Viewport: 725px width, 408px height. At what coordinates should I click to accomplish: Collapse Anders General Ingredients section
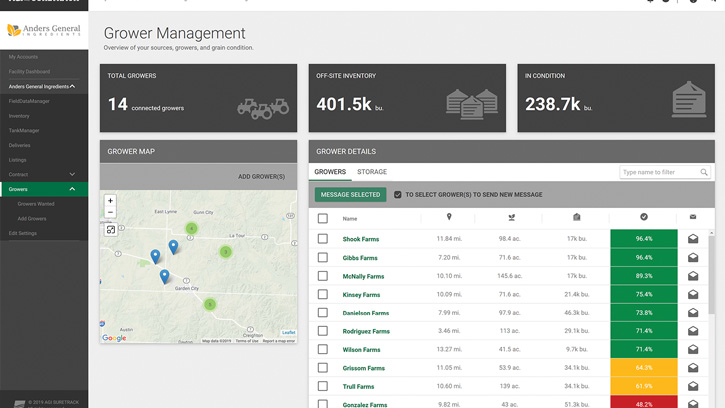pyautogui.click(x=73, y=87)
